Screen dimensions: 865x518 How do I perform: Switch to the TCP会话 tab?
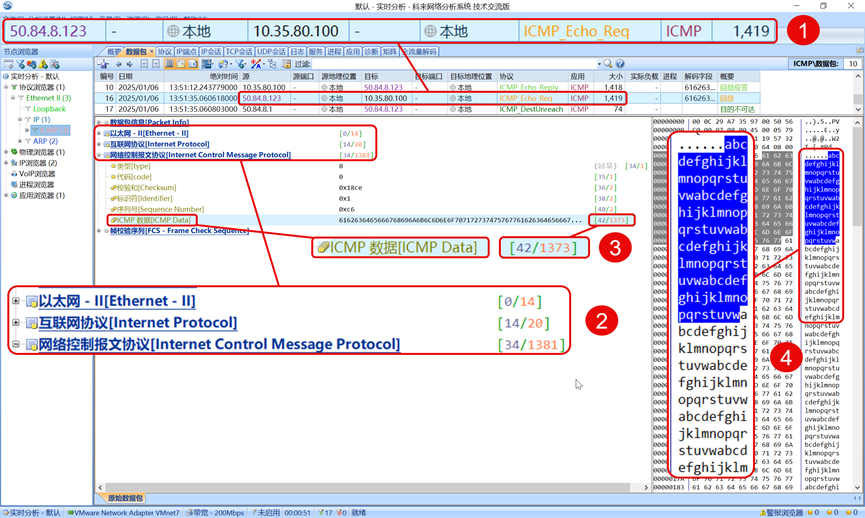(x=239, y=52)
